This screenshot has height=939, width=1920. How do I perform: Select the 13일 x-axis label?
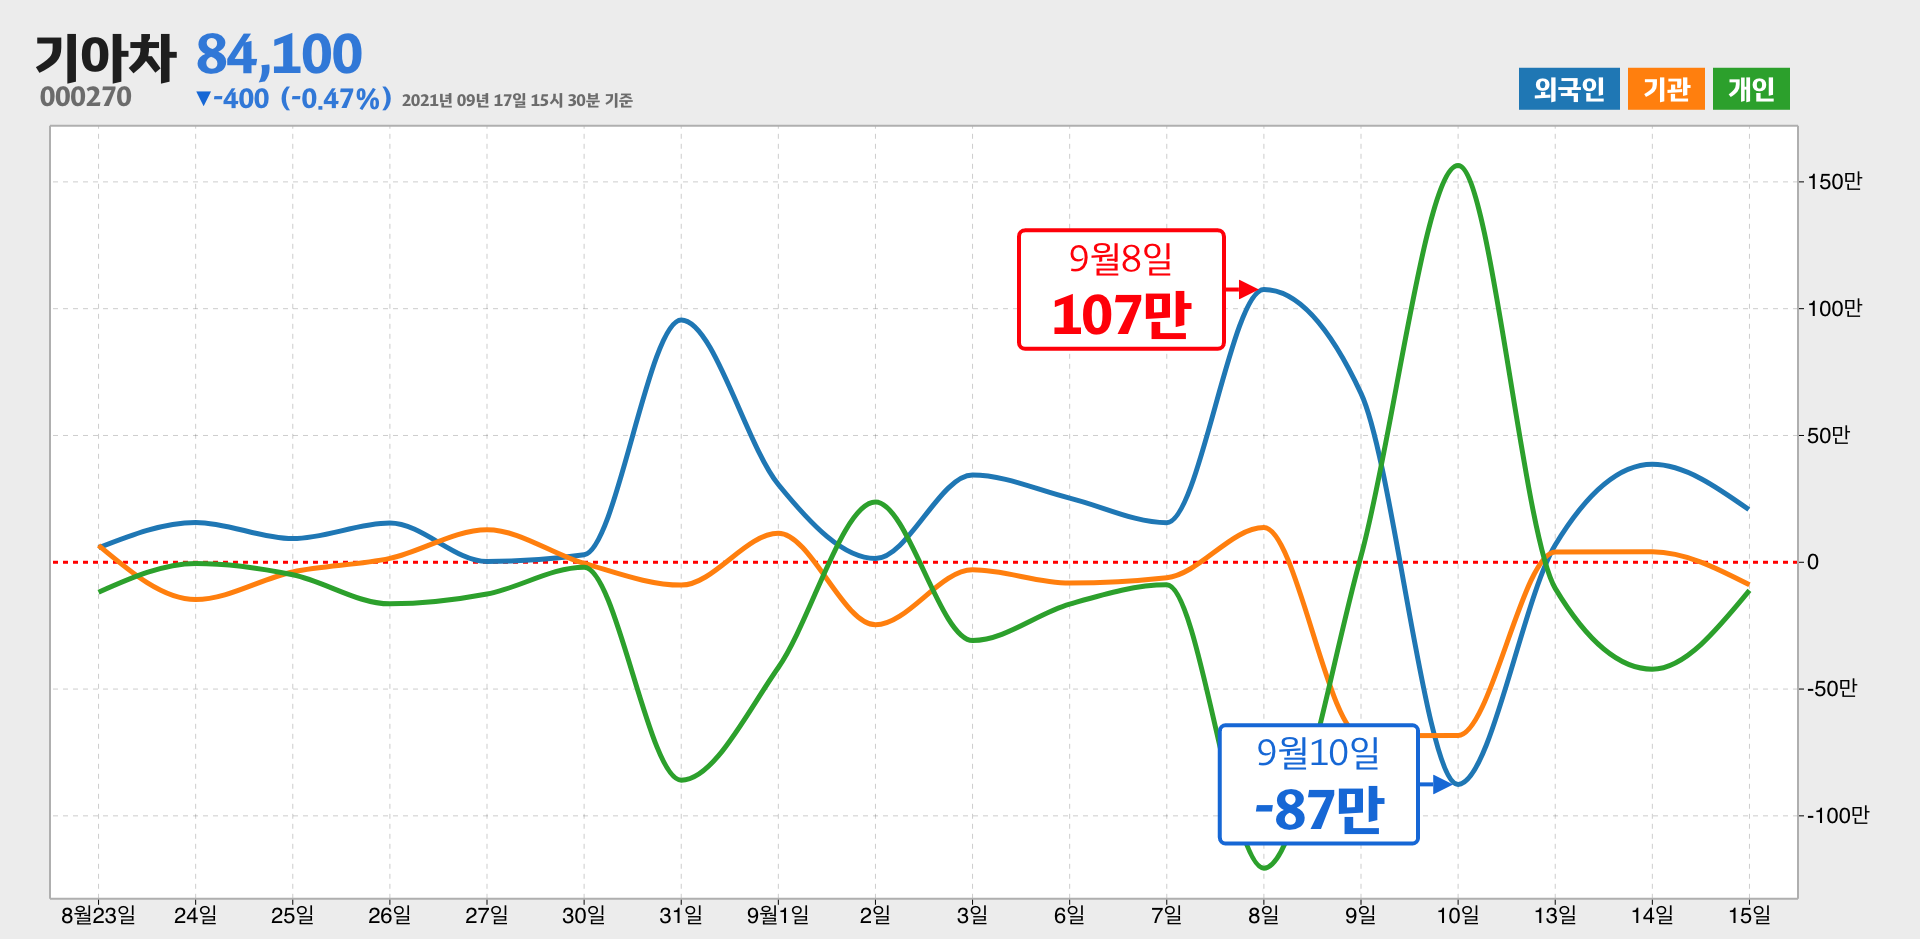tap(1555, 915)
